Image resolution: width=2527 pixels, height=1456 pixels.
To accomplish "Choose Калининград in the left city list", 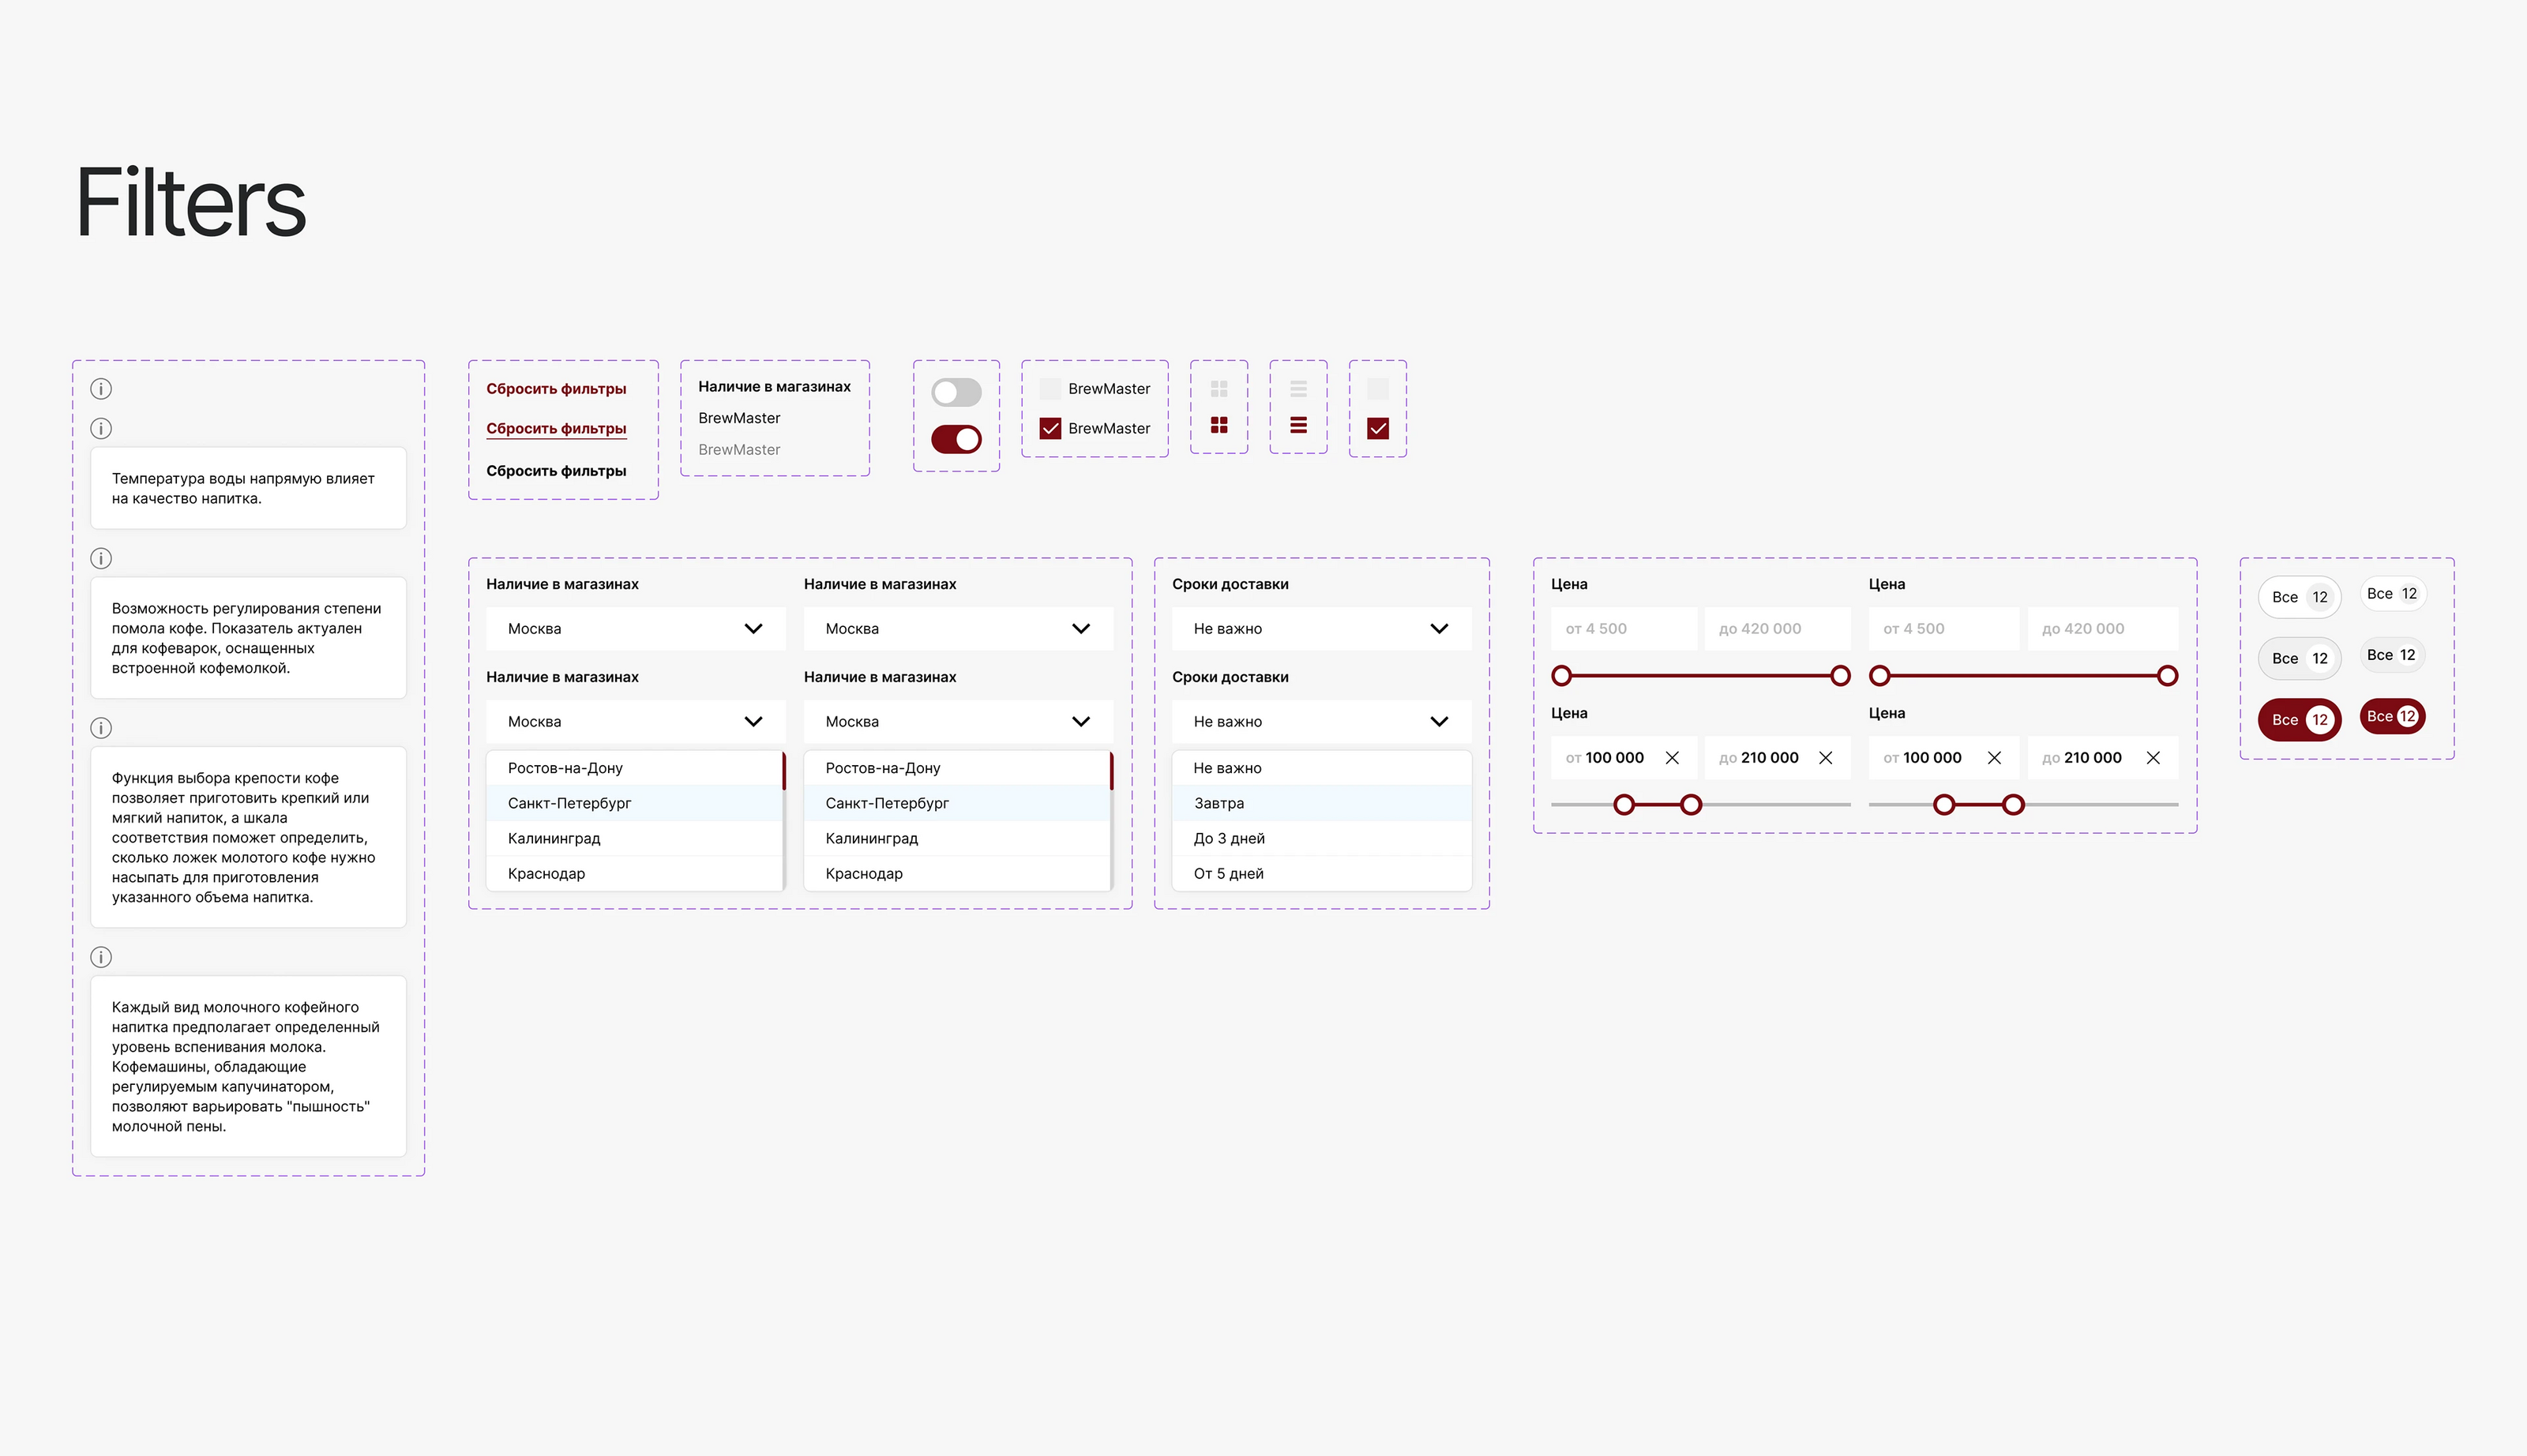I will [554, 838].
